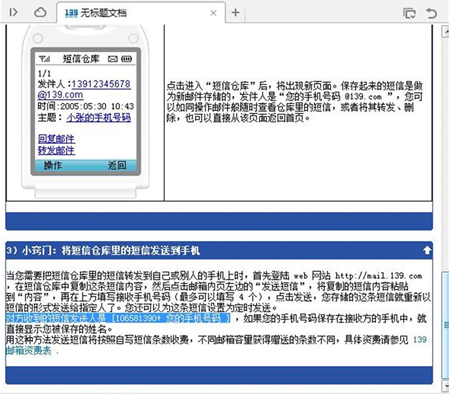Click the phone screen title 短信仓库

[x=81, y=59]
